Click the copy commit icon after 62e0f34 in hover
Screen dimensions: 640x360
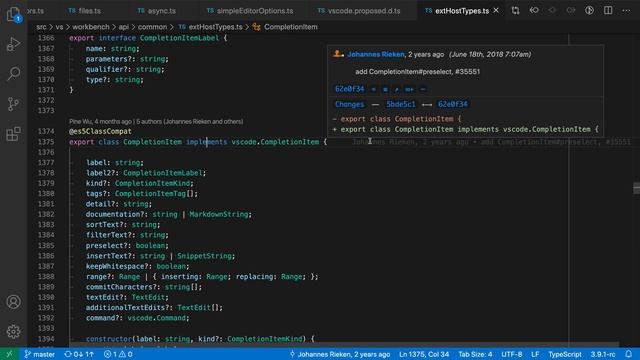click(373, 89)
